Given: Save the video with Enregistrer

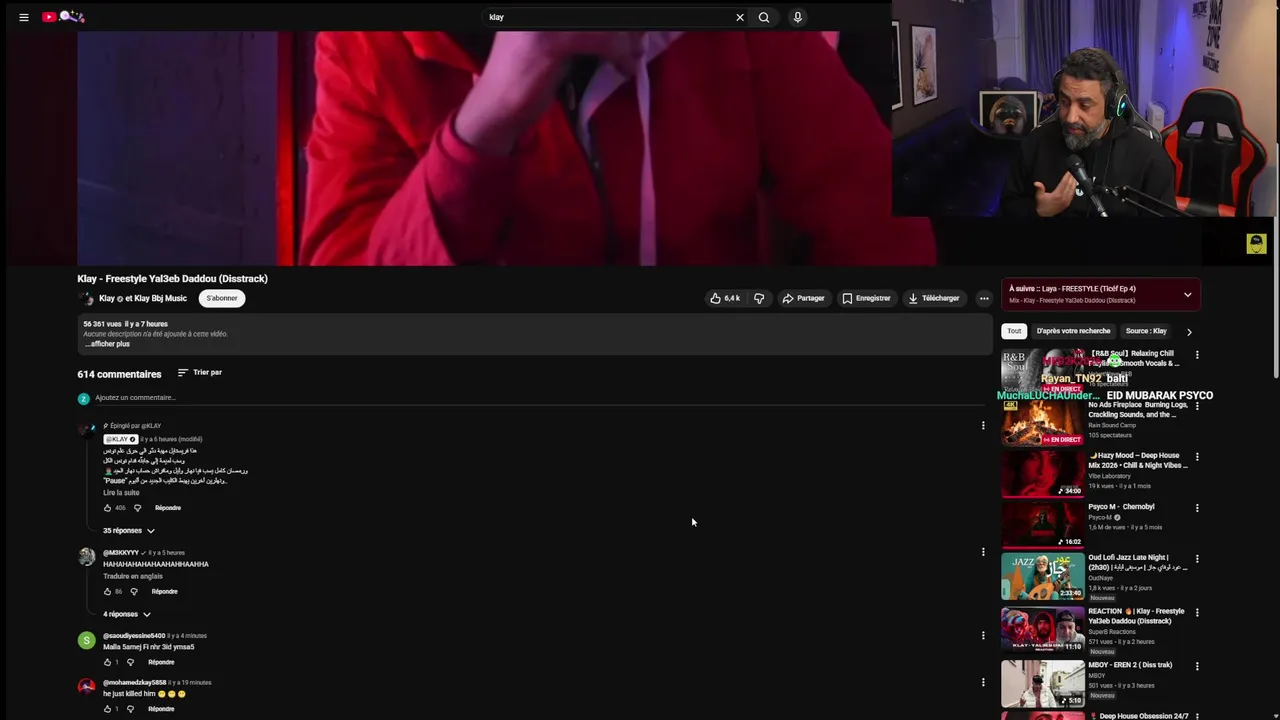Looking at the screenshot, I should [866, 298].
